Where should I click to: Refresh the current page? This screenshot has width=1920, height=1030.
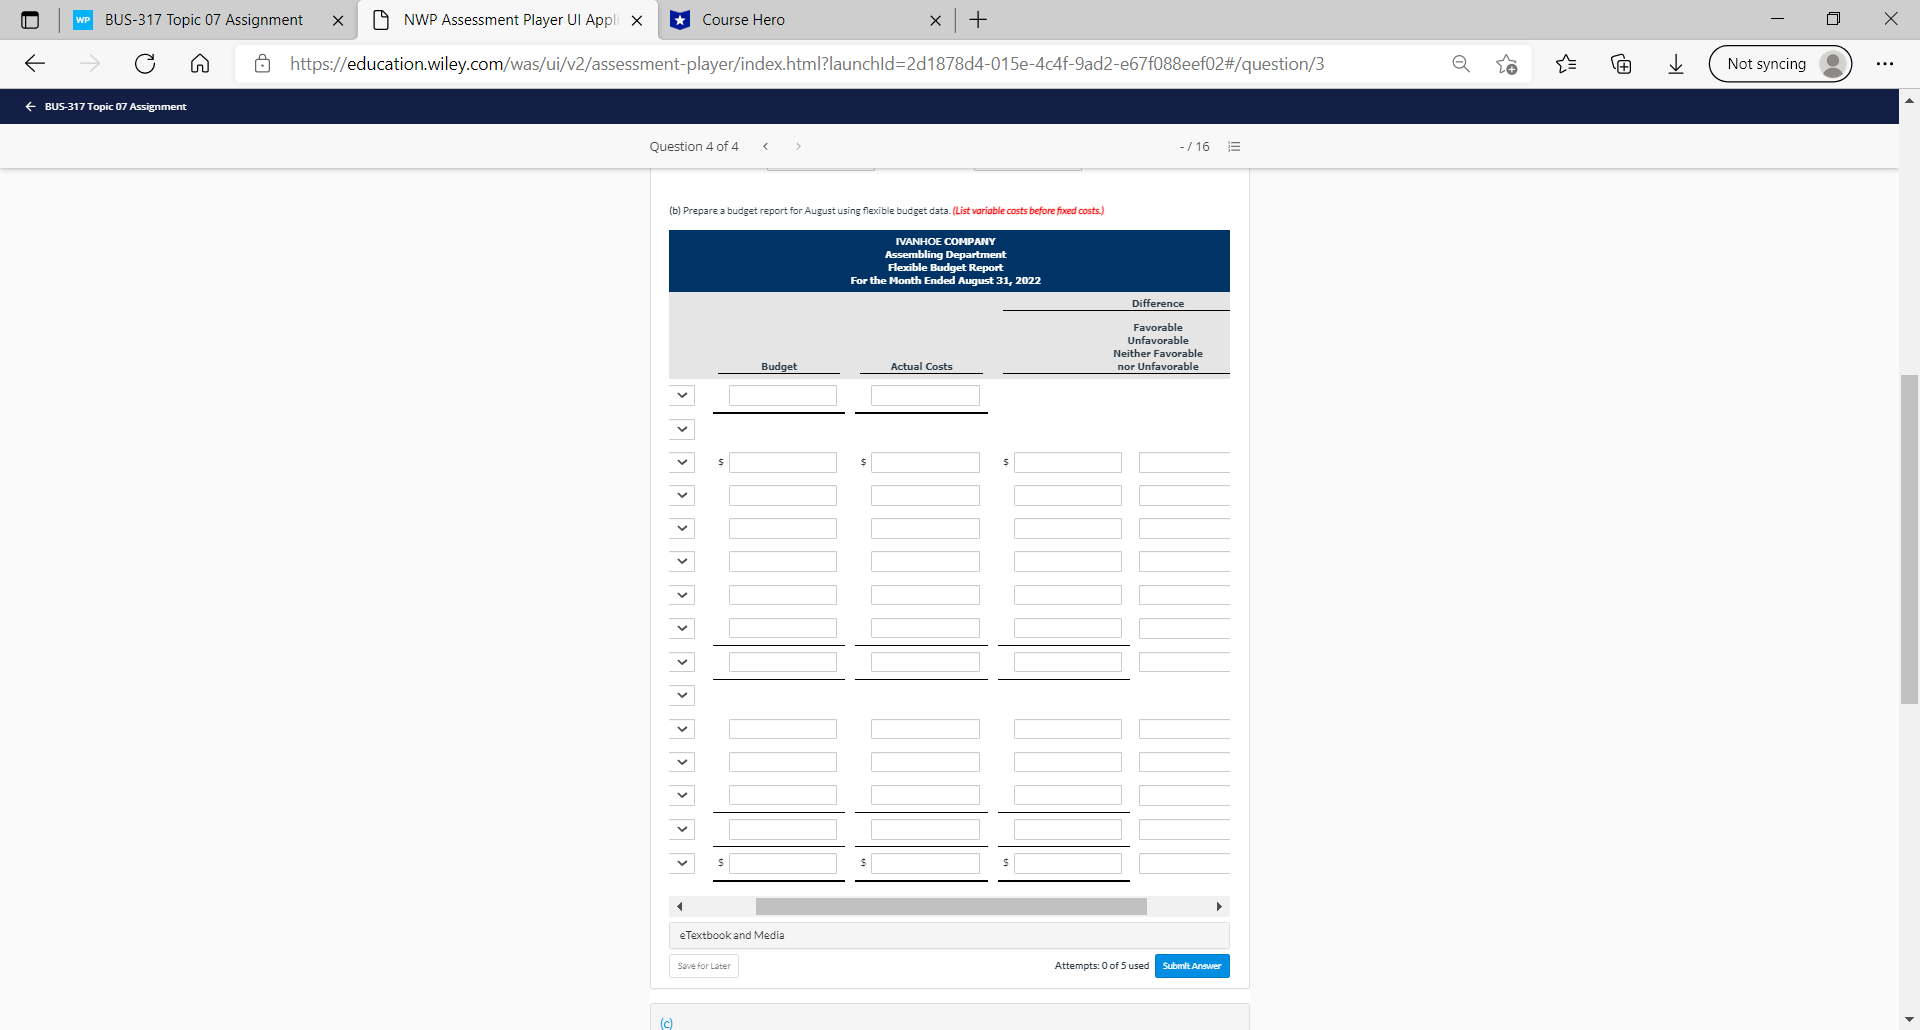click(145, 63)
